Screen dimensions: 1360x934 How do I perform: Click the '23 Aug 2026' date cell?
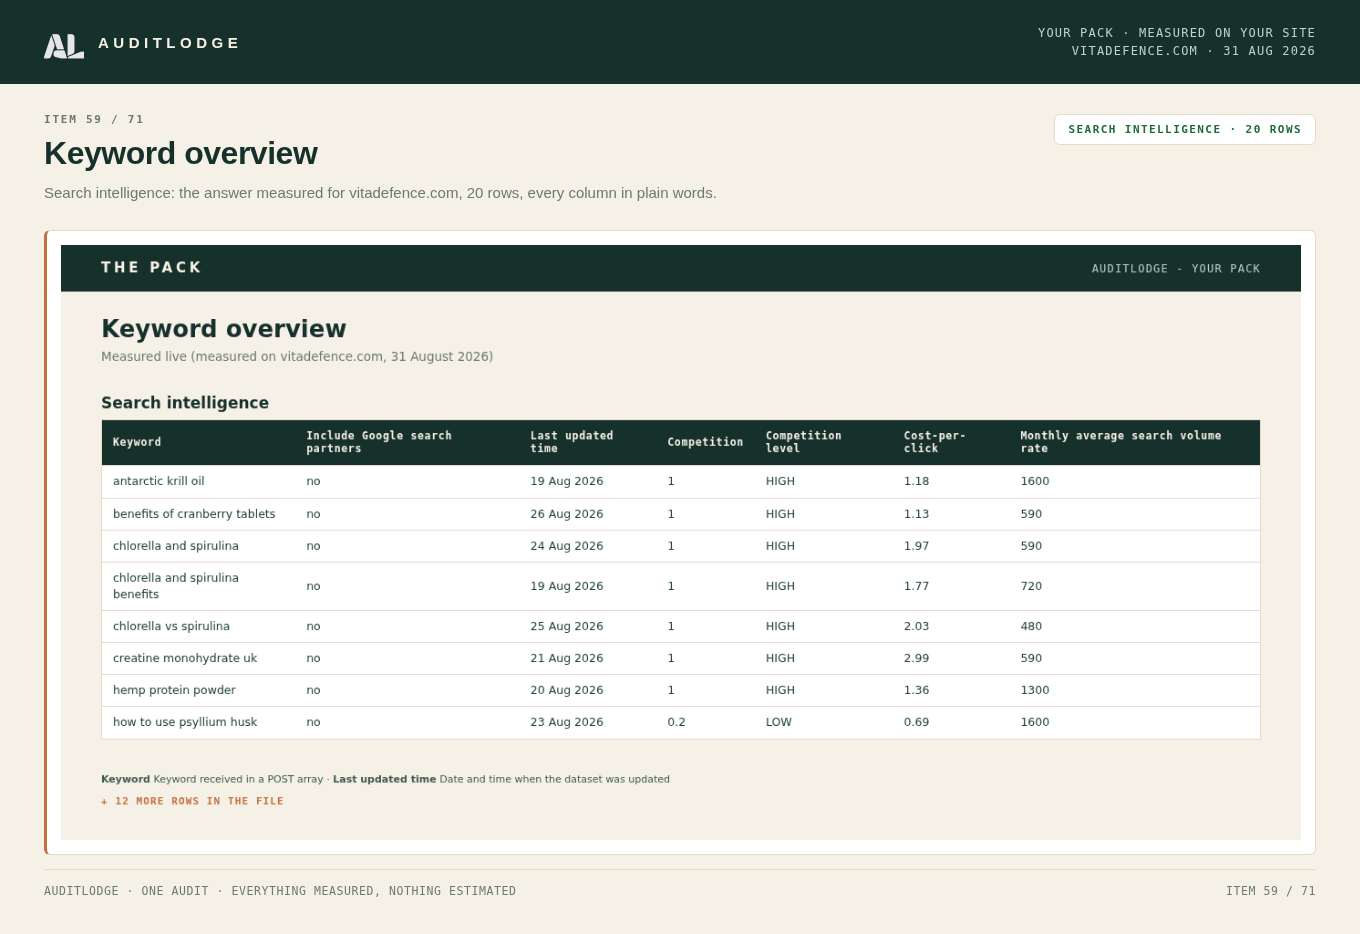pyautogui.click(x=567, y=722)
